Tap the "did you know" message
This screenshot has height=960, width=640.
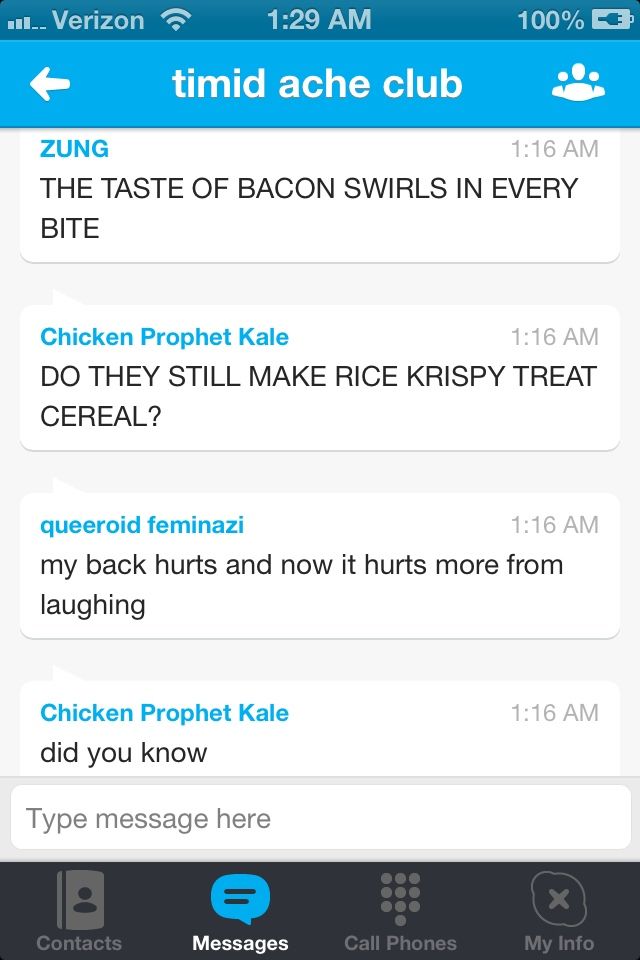[x=124, y=752]
